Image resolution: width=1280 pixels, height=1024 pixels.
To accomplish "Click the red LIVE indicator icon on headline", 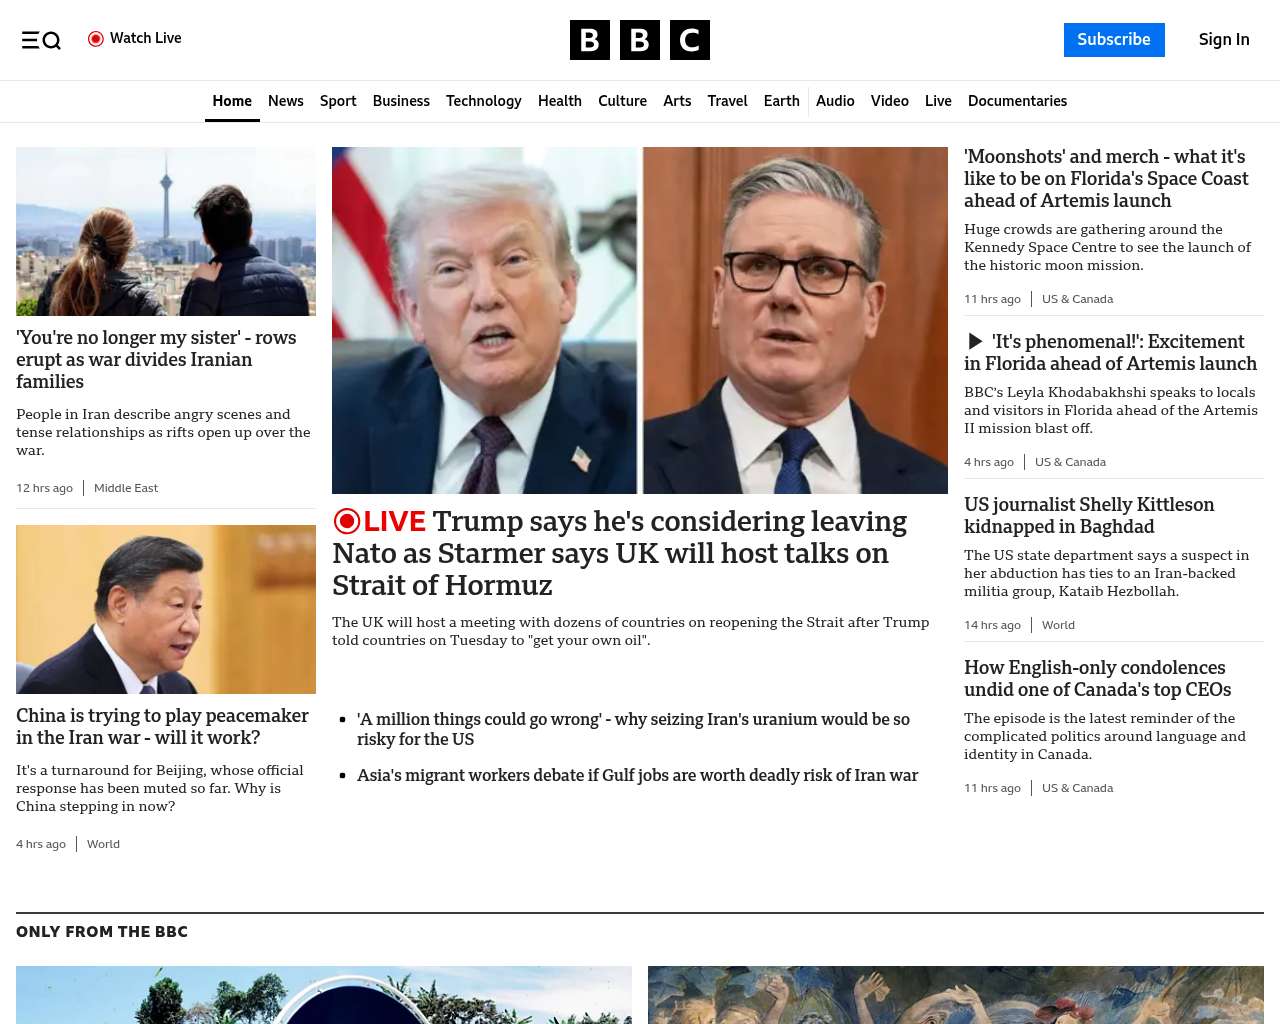I will [347, 521].
